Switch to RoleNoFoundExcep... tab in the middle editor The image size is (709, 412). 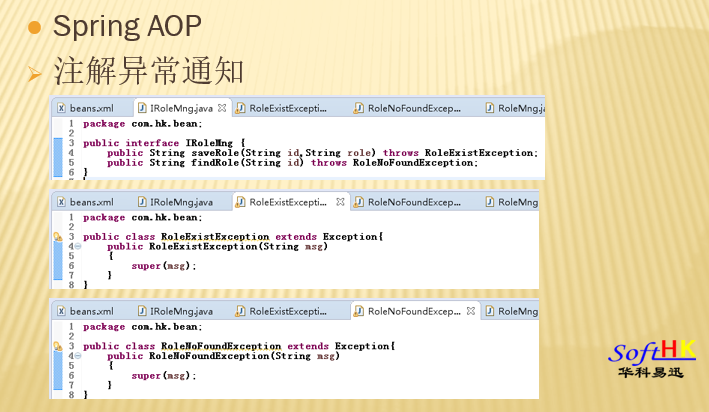coord(407,202)
